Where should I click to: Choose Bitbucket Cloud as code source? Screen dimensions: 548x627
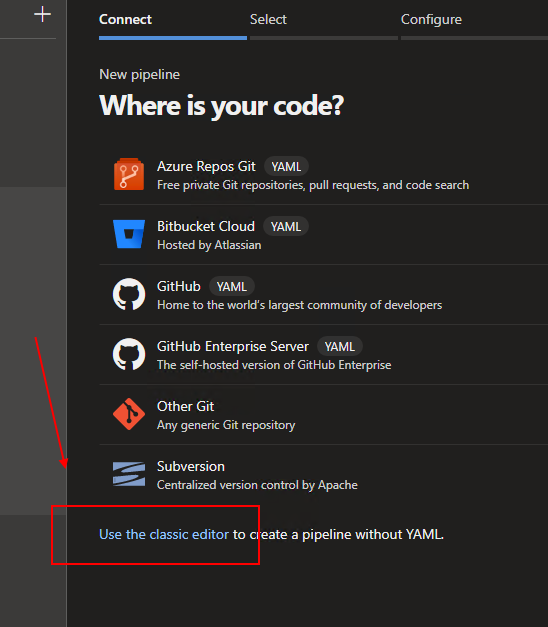click(x=206, y=226)
